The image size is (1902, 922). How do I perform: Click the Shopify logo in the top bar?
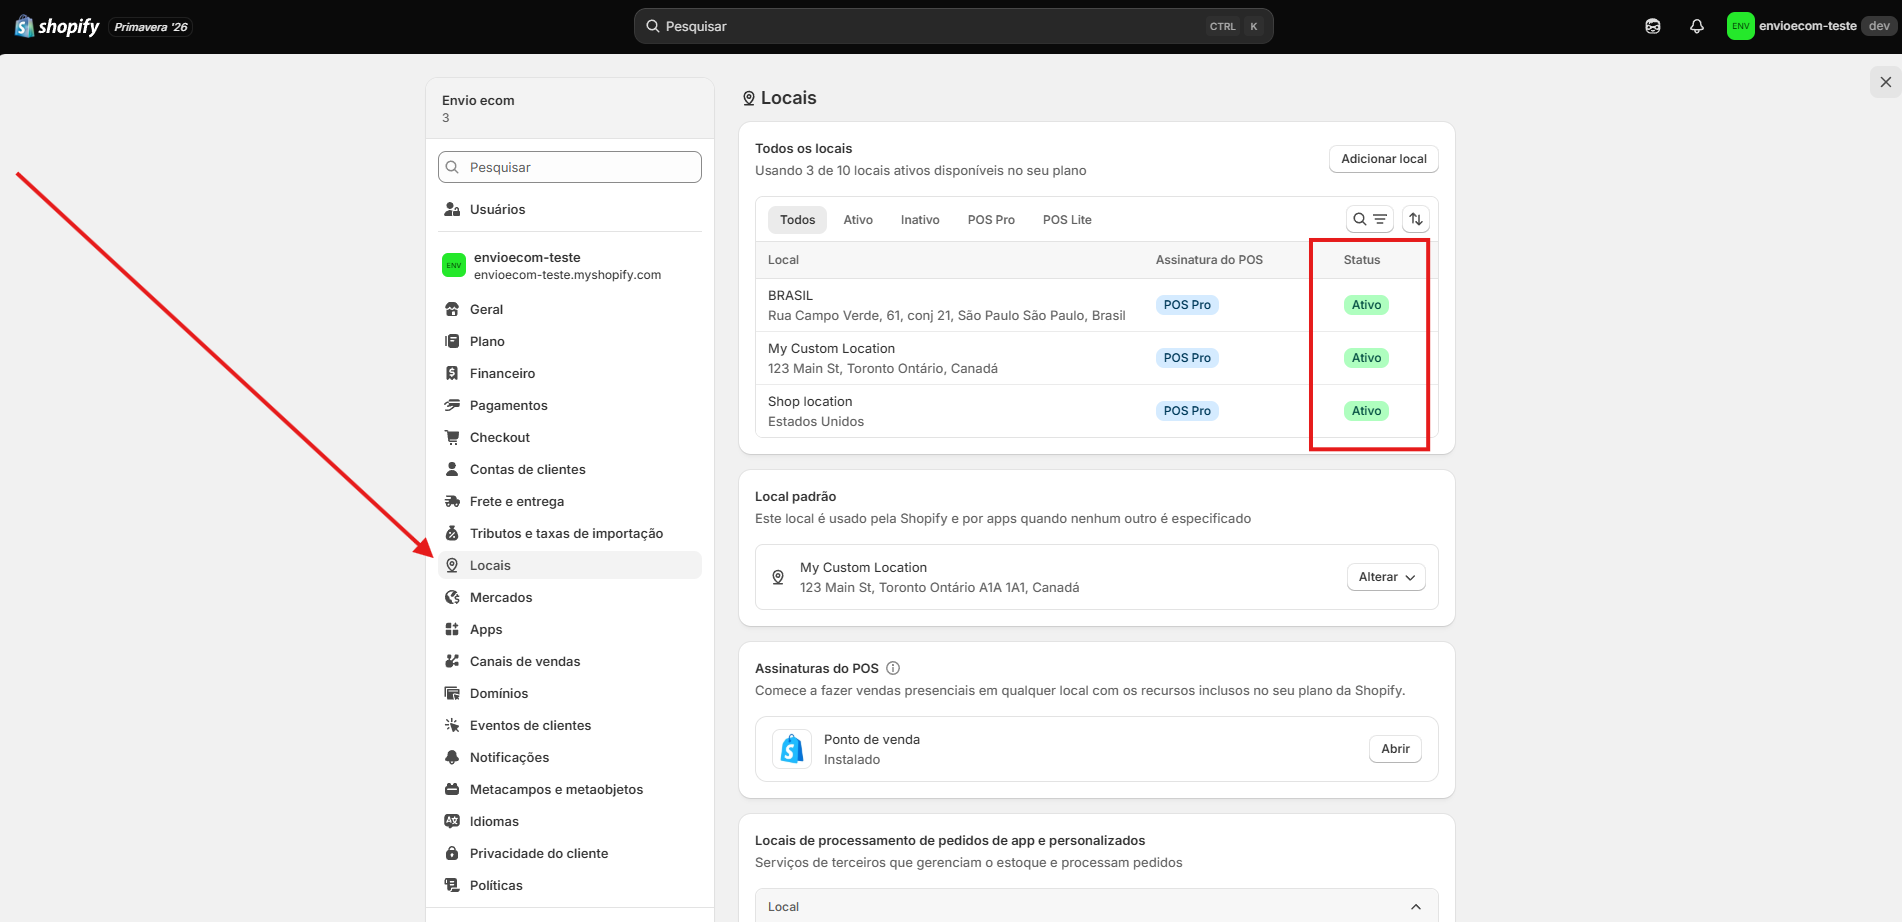(57, 26)
